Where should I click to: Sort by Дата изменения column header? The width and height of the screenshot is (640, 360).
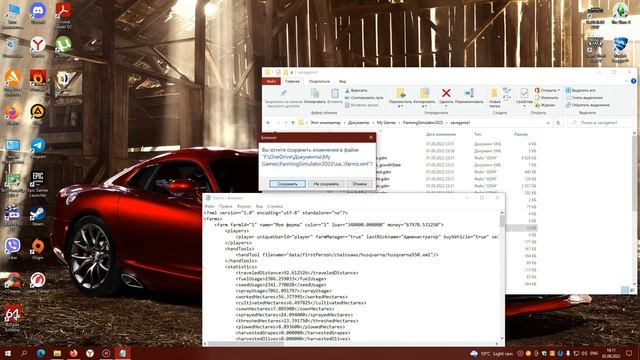click(441, 134)
